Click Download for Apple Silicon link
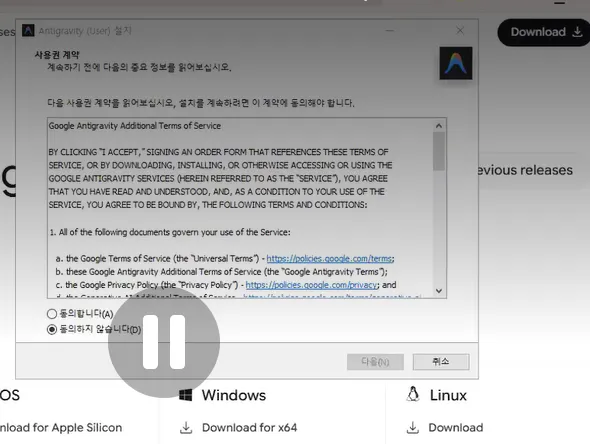Image resolution: width=590 pixels, height=444 pixels. click(x=61, y=427)
